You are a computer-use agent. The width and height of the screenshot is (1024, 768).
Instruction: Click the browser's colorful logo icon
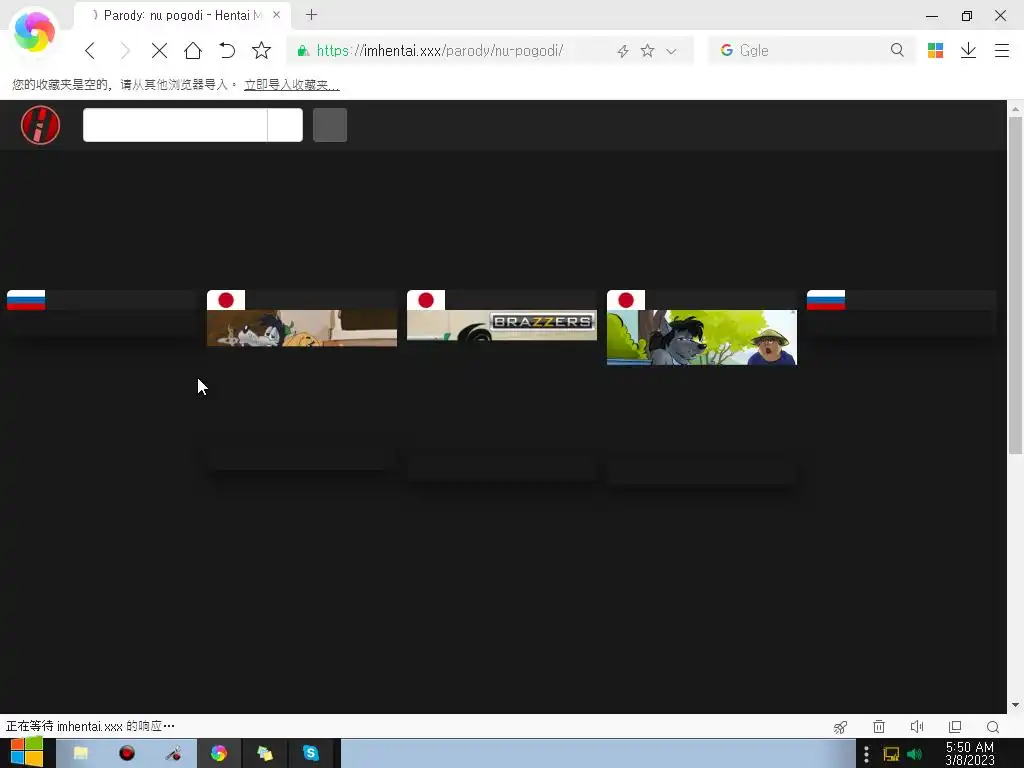(x=34, y=32)
